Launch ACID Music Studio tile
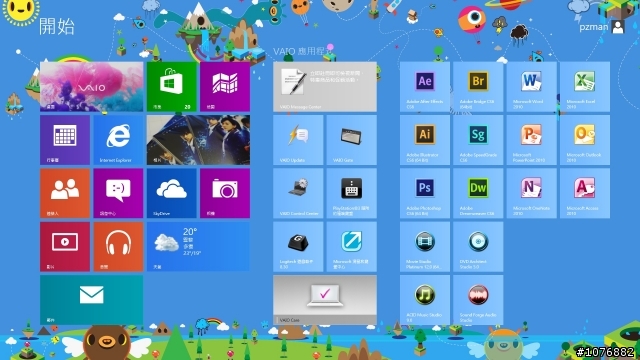 (425, 300)
